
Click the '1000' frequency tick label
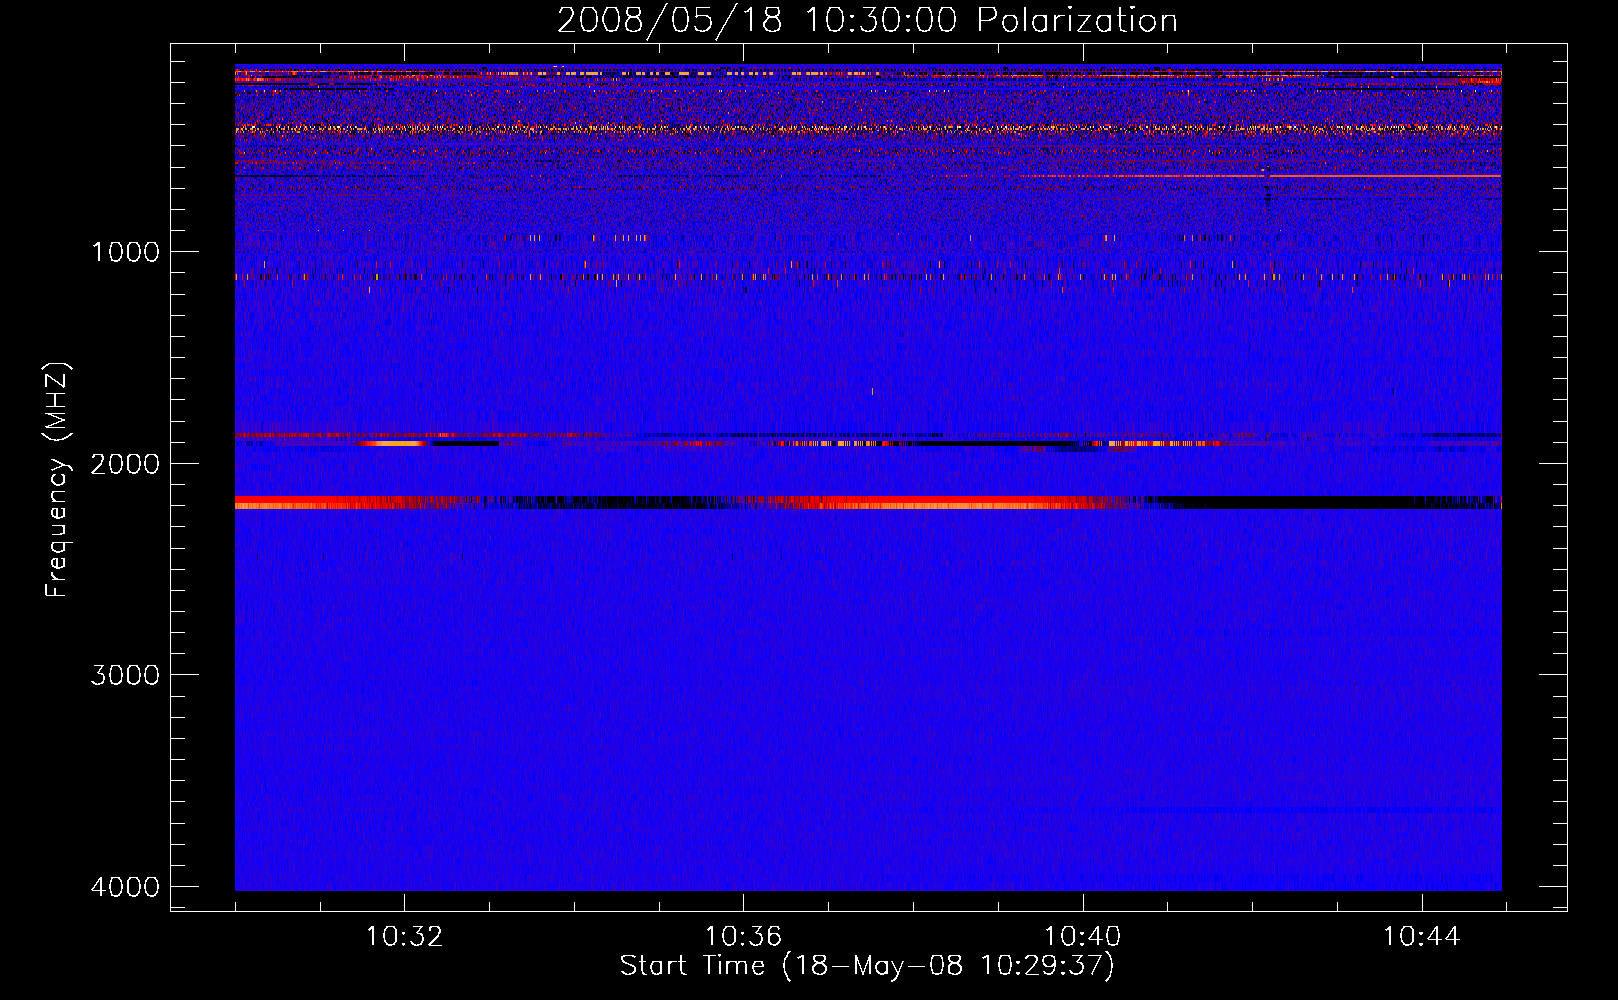[x=126, y=252]
